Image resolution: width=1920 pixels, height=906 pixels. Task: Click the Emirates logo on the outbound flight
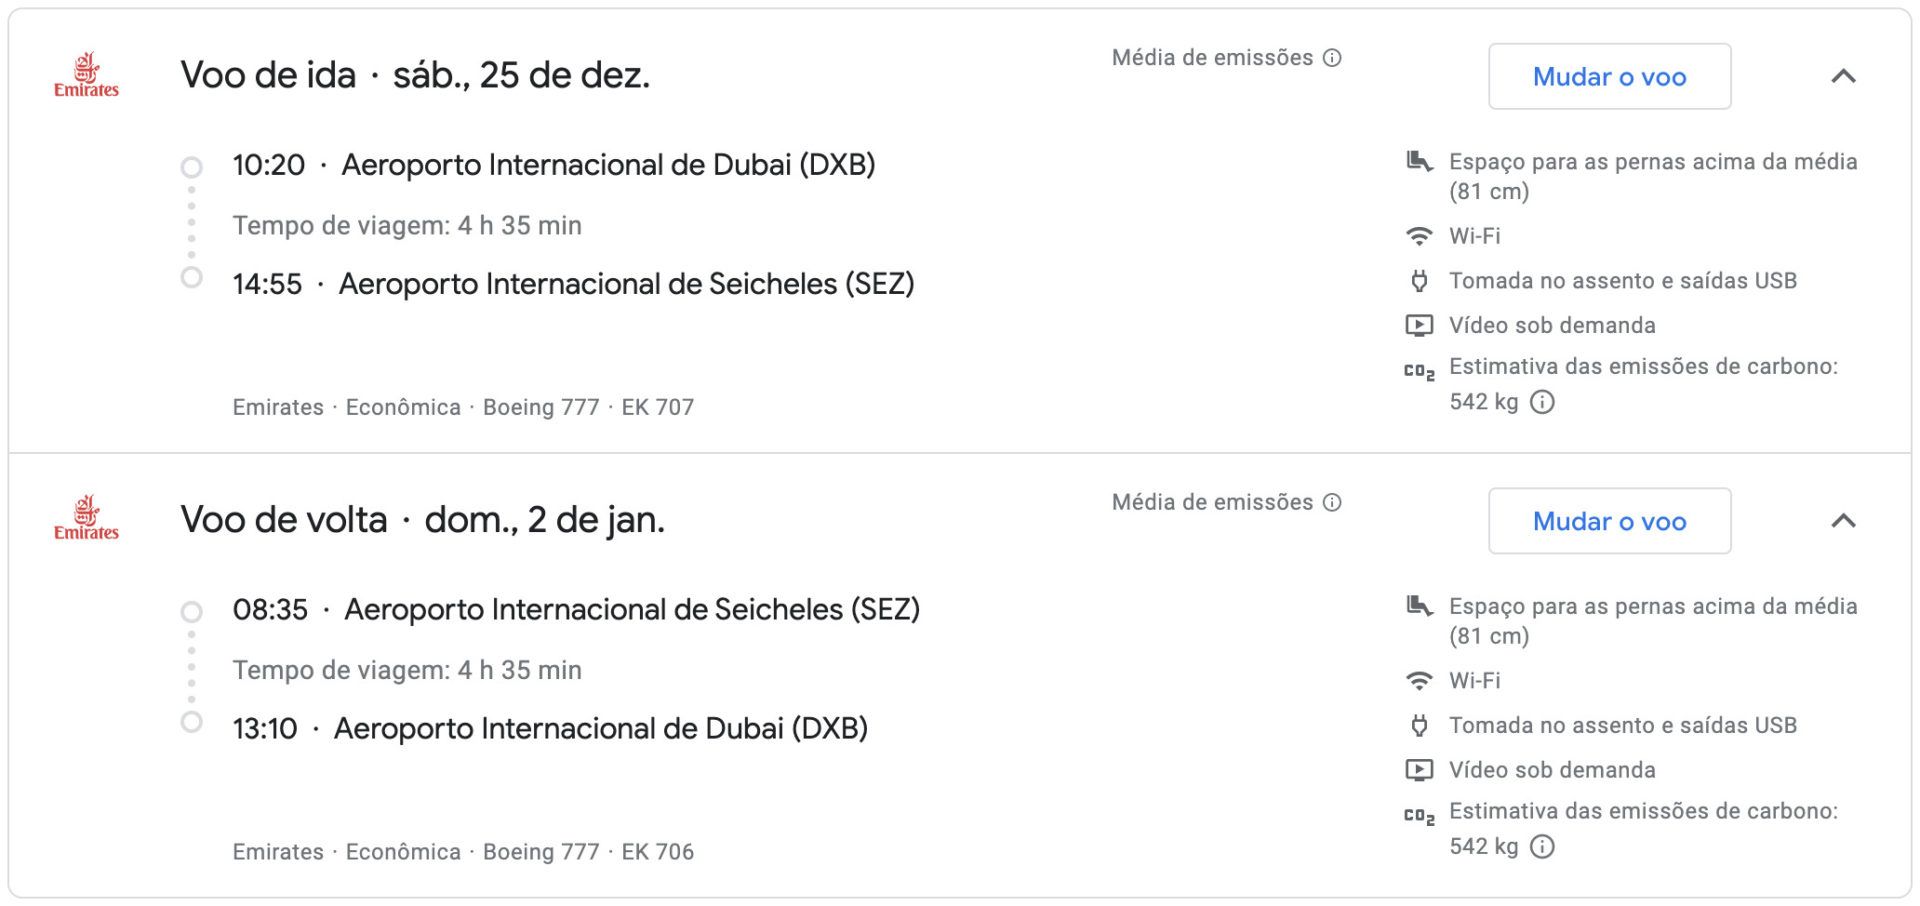click(86, 75)
